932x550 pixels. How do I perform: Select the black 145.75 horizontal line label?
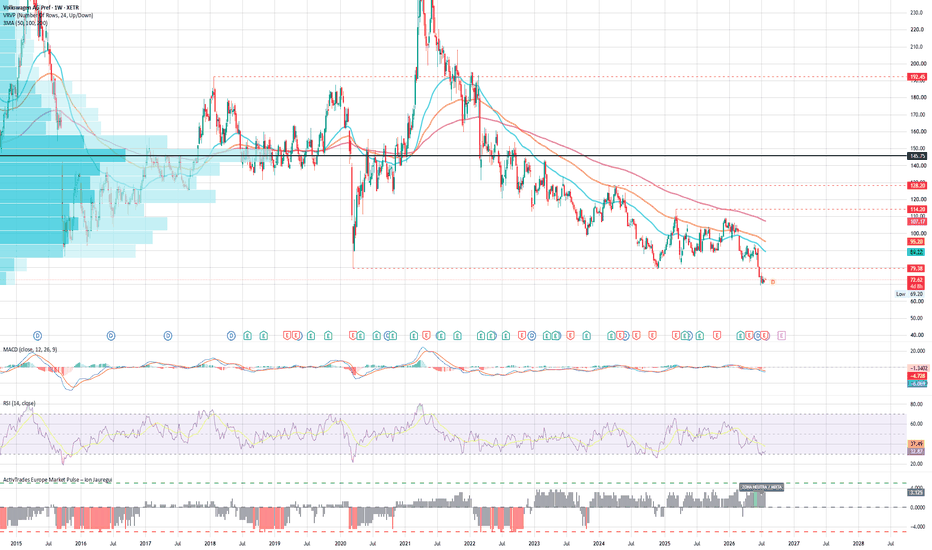pos(917,156)
